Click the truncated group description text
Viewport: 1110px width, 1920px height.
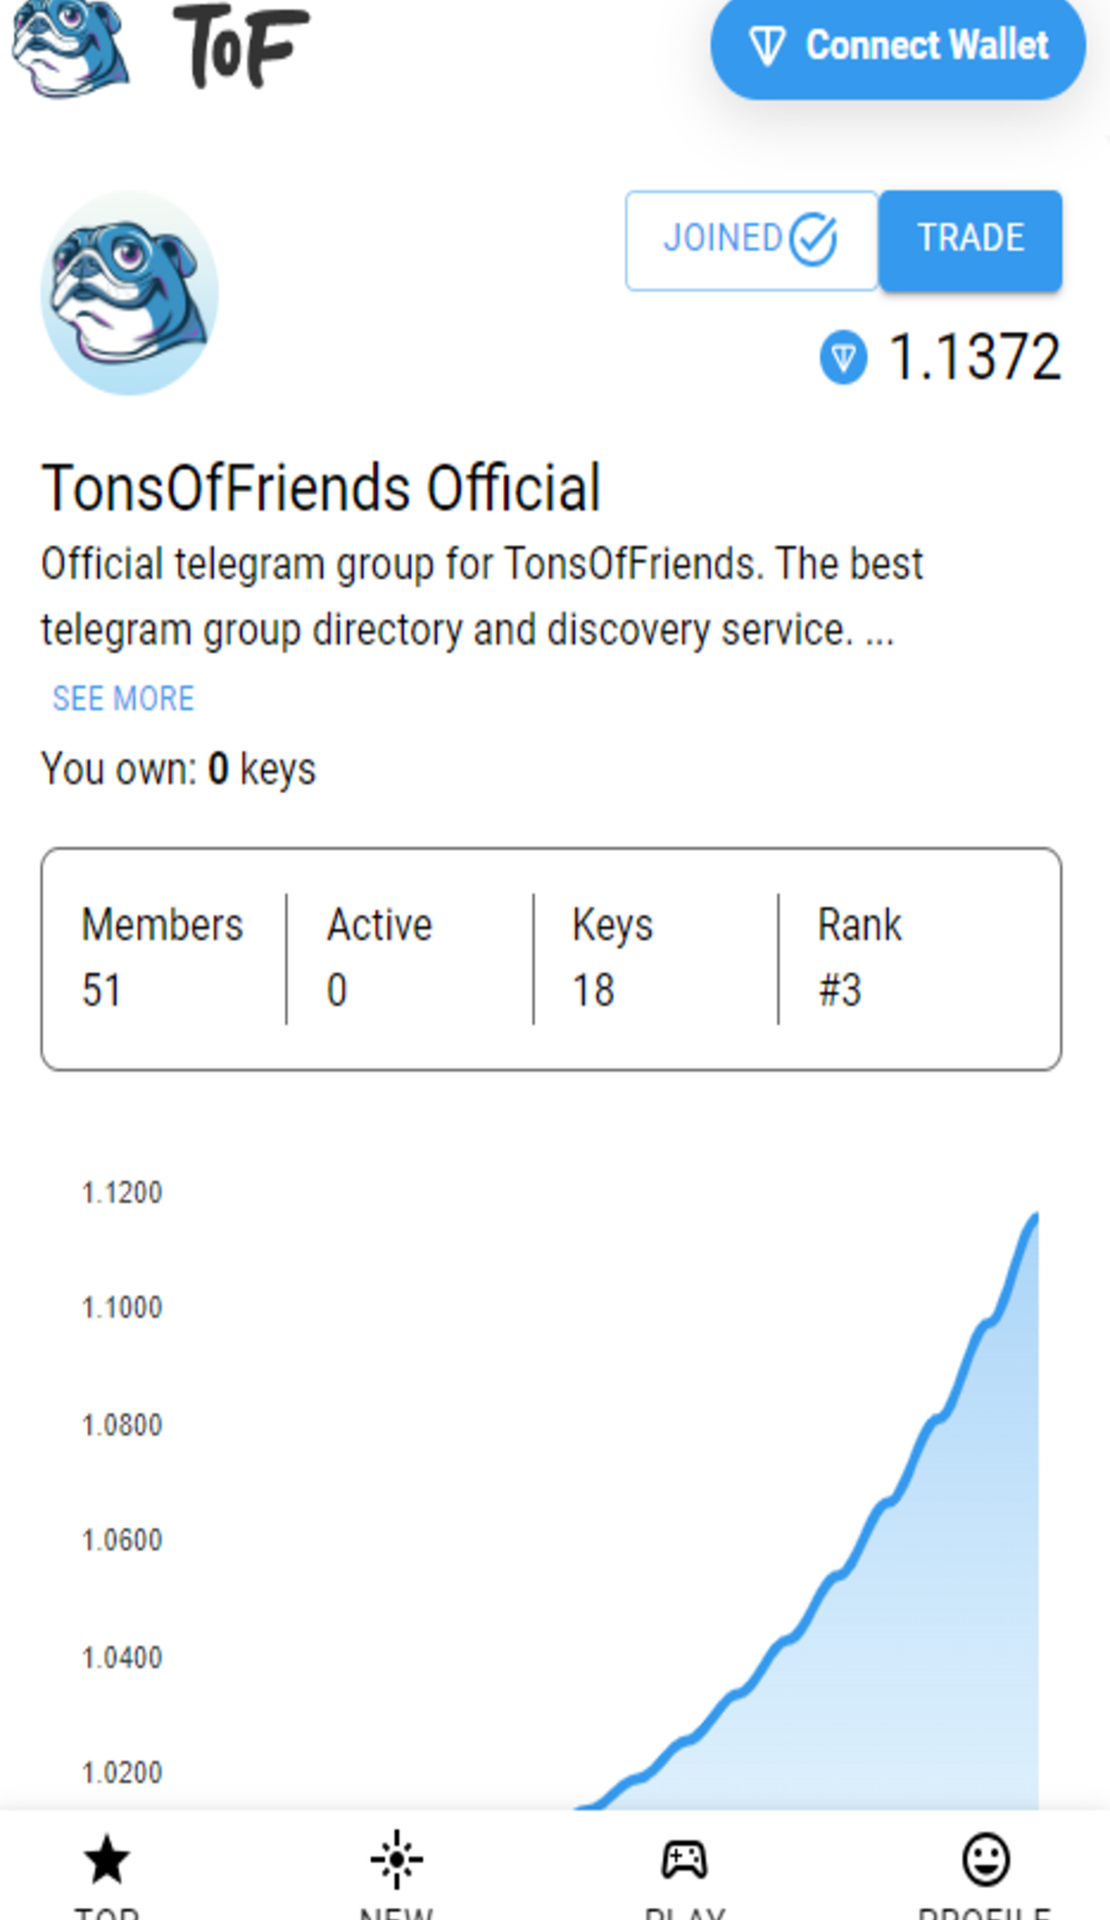pos(481,597)
